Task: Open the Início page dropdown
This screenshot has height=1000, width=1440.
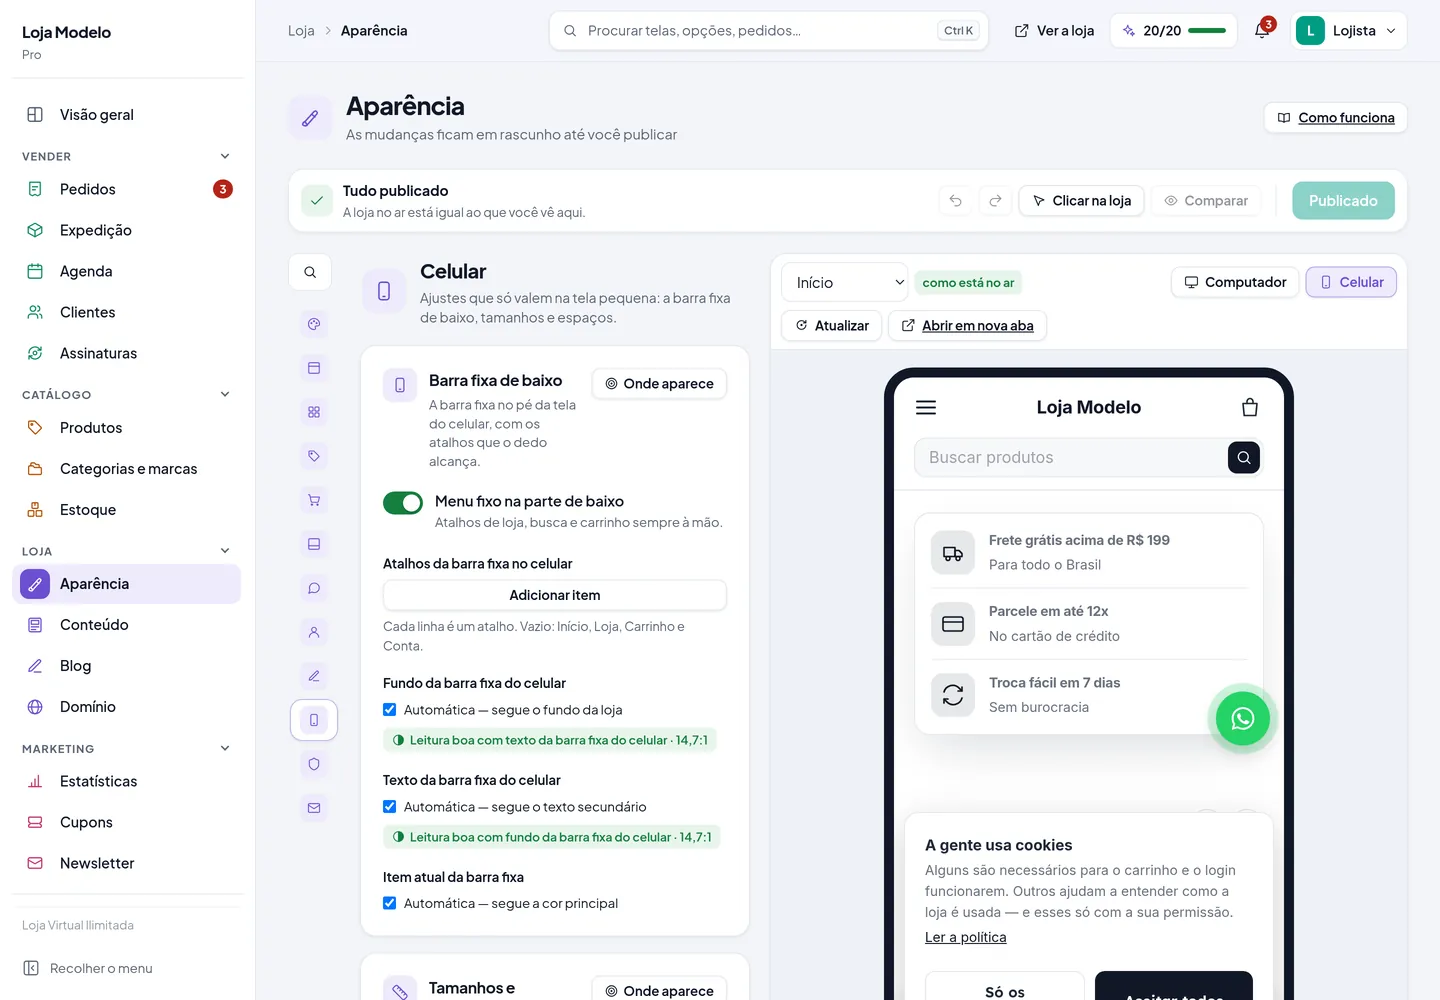Action: (x=845, y=283)
